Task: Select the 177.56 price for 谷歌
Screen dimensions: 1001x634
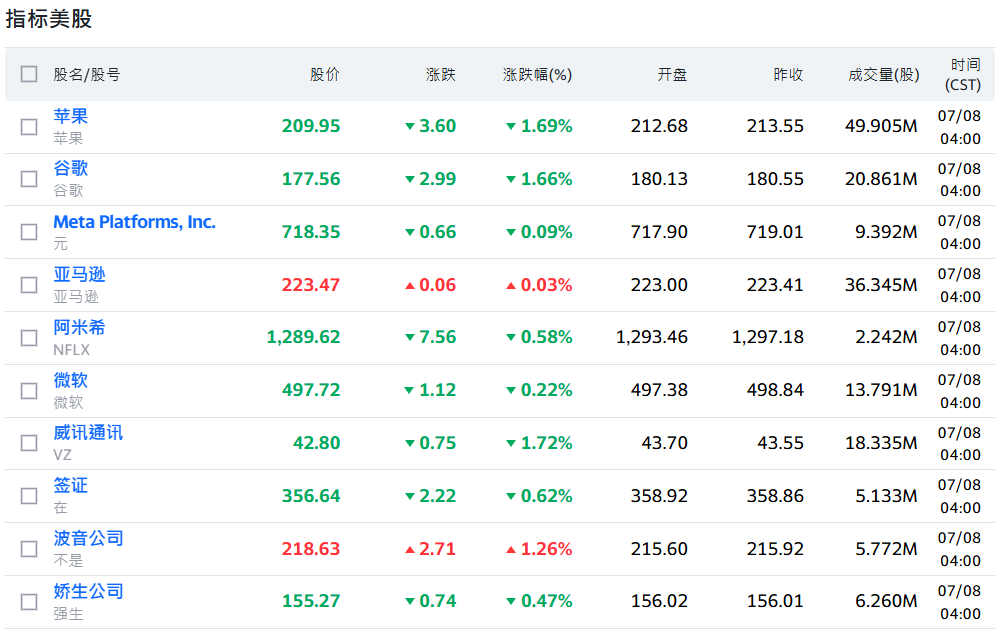Action: click(x=311, y=179)
